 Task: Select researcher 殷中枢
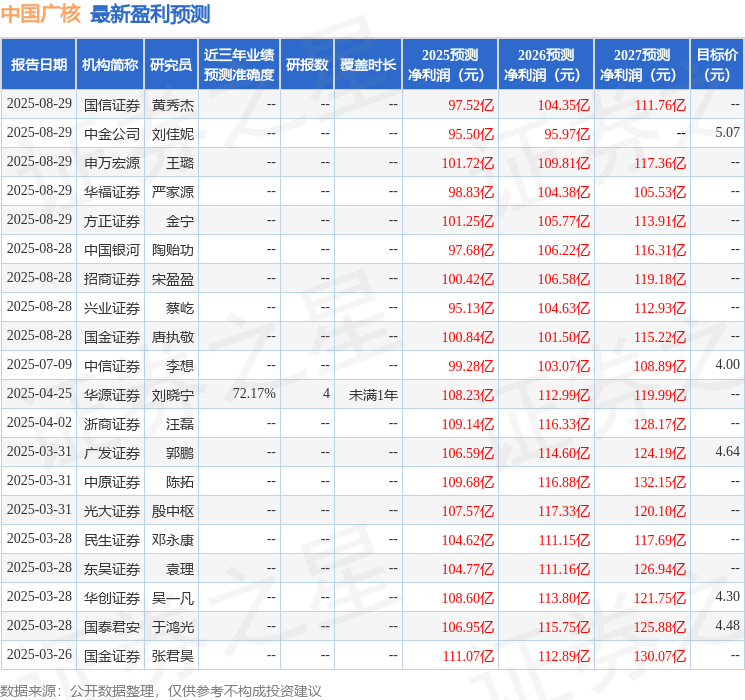pyautogui.click(x=172, y=510)
